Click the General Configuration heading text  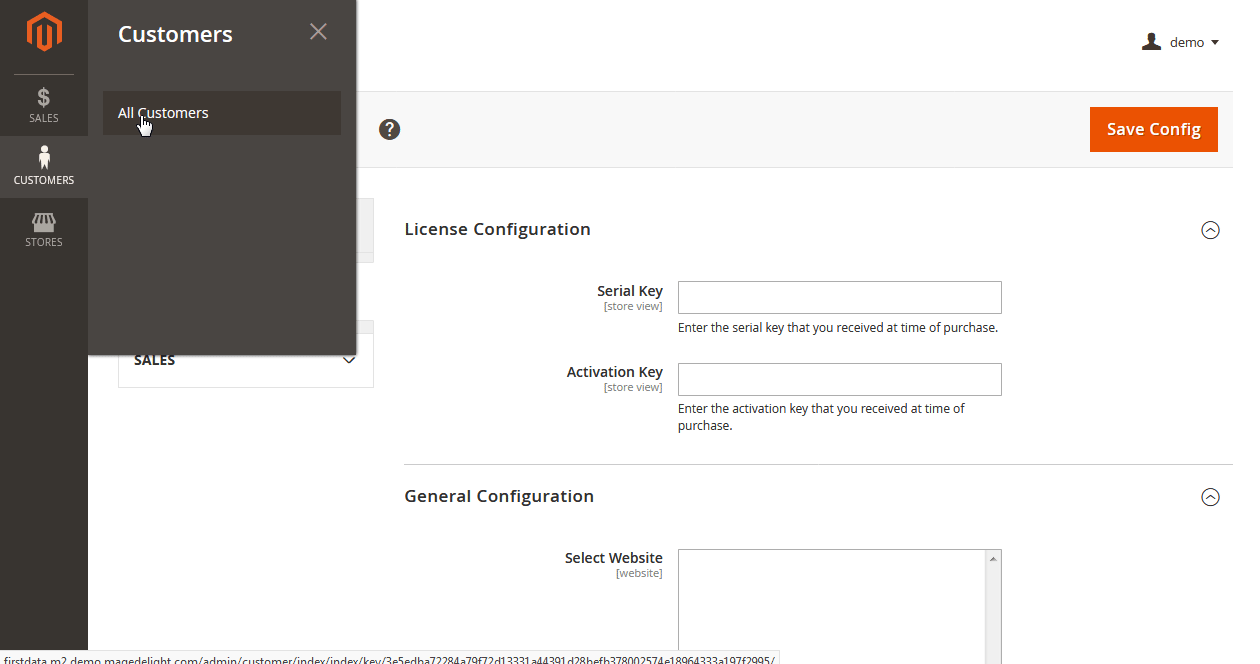pos(499,496)
